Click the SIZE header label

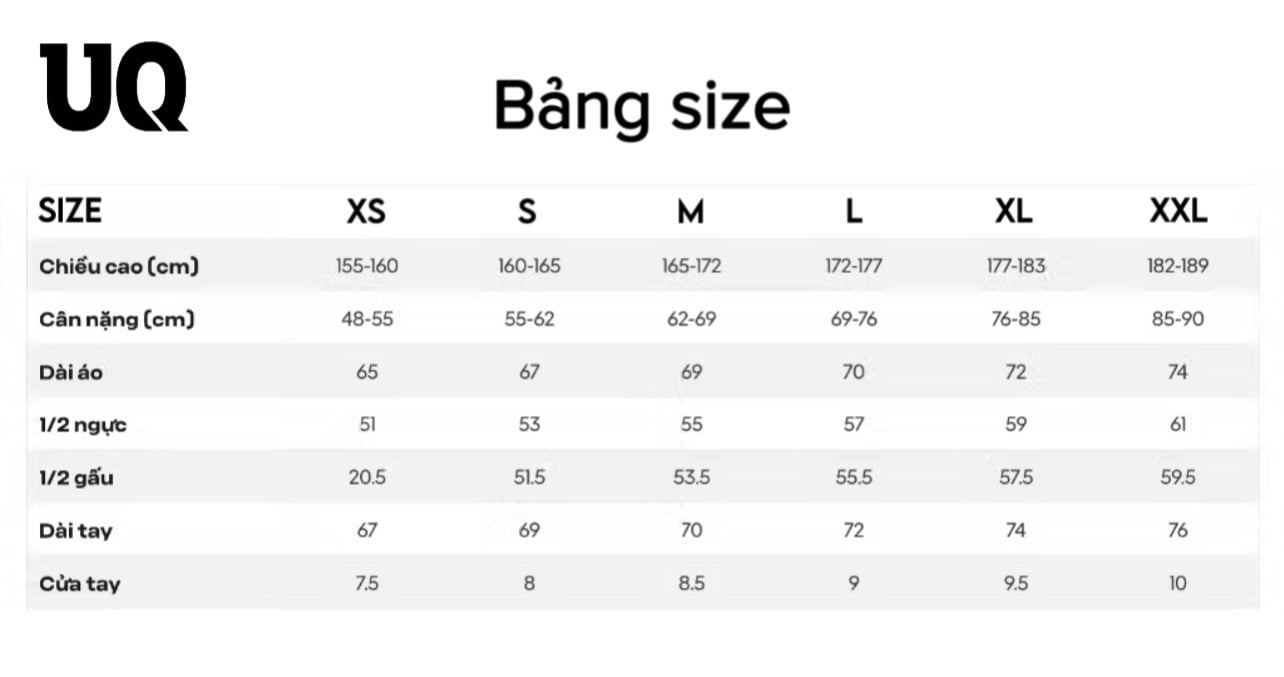70,212
